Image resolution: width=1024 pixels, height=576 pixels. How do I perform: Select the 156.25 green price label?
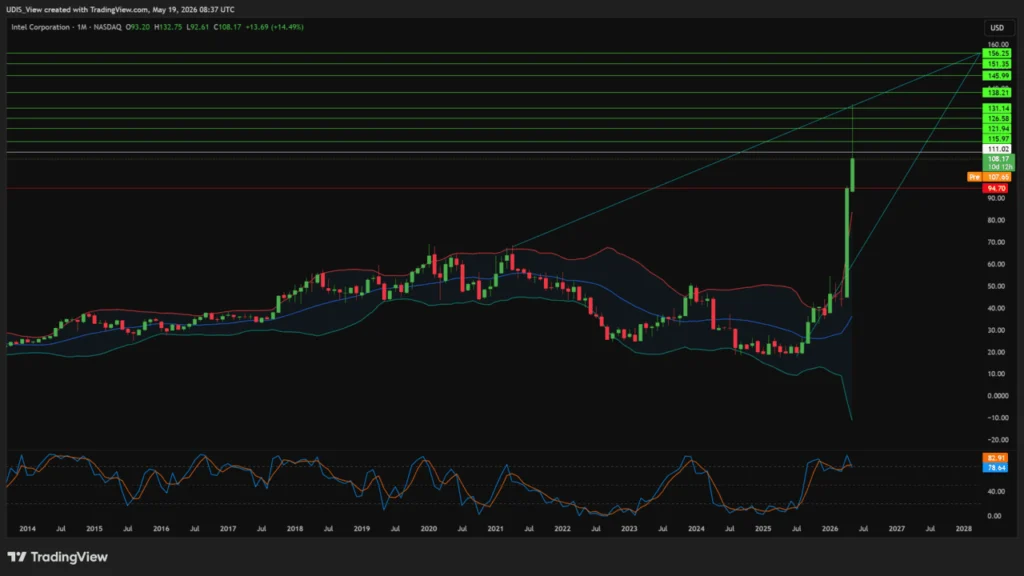998,54
